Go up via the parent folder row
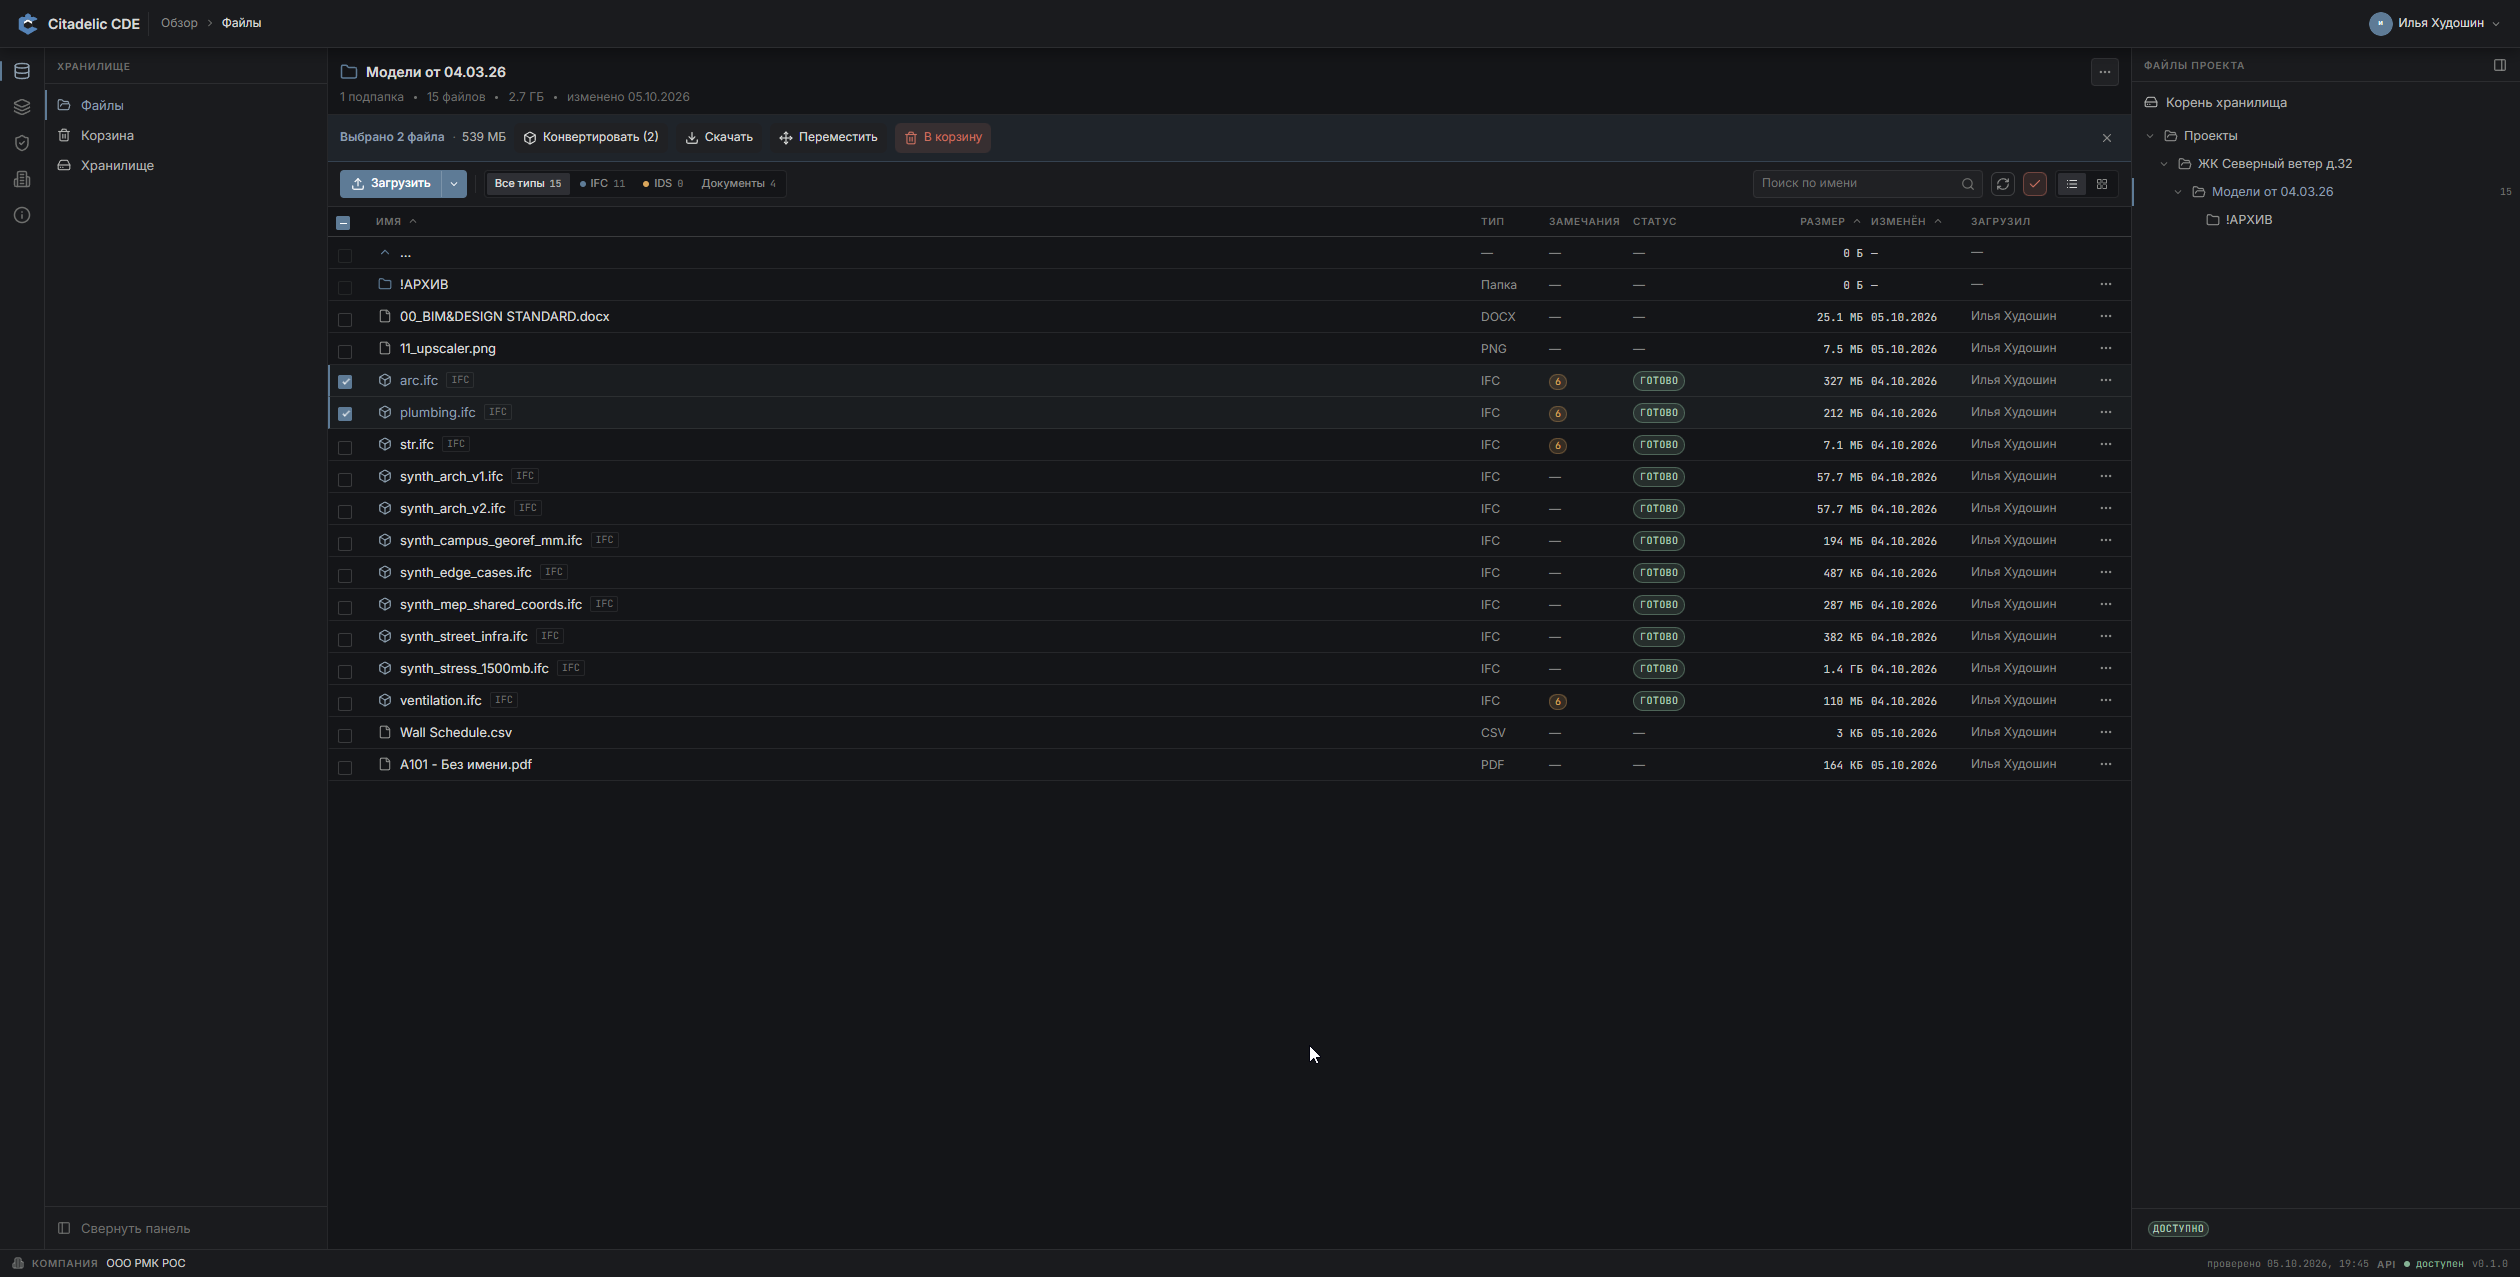The image size is (2520, 1277). point(1228,253)
